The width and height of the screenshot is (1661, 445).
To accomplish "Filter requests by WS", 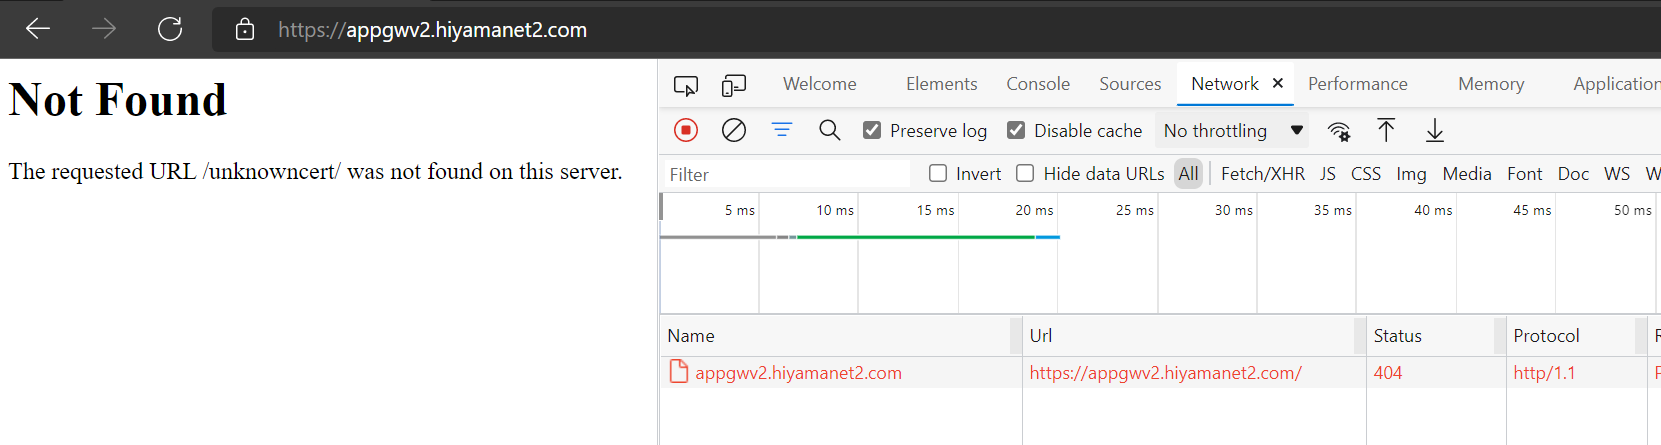I will (1617, 173).
